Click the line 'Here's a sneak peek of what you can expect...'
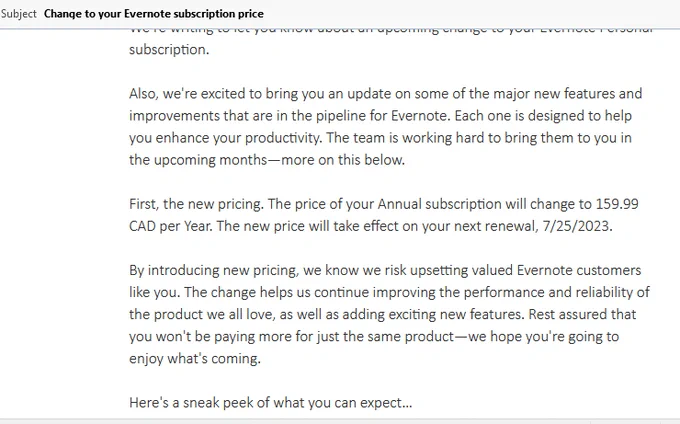 pyautogui.click(x=271, y=403)
